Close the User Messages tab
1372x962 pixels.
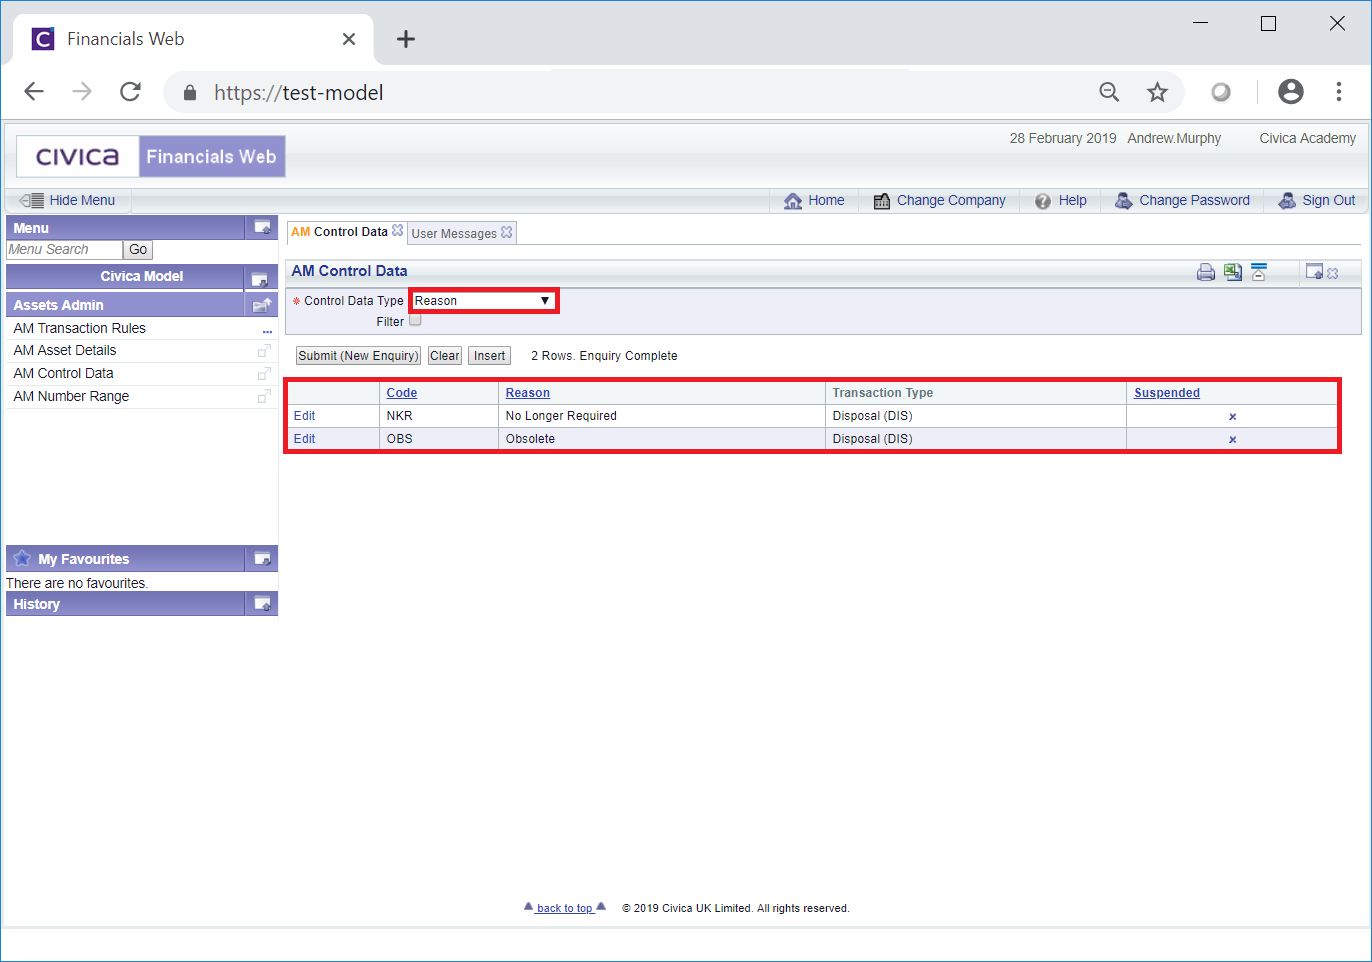pos(507,232)
